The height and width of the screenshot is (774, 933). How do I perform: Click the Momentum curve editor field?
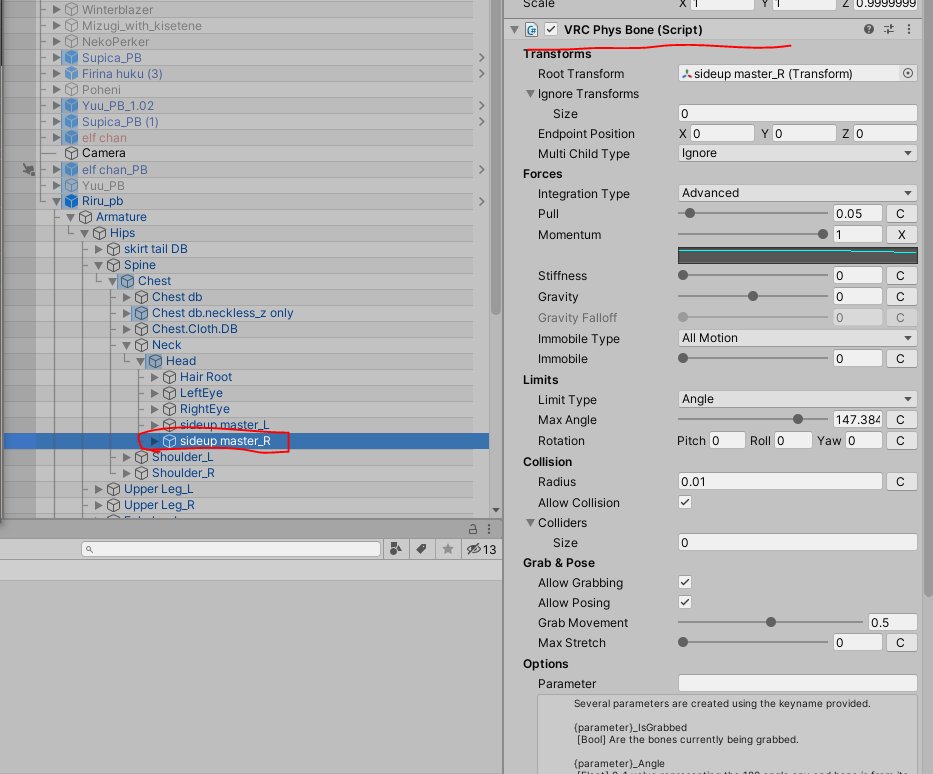coord(797,255)
